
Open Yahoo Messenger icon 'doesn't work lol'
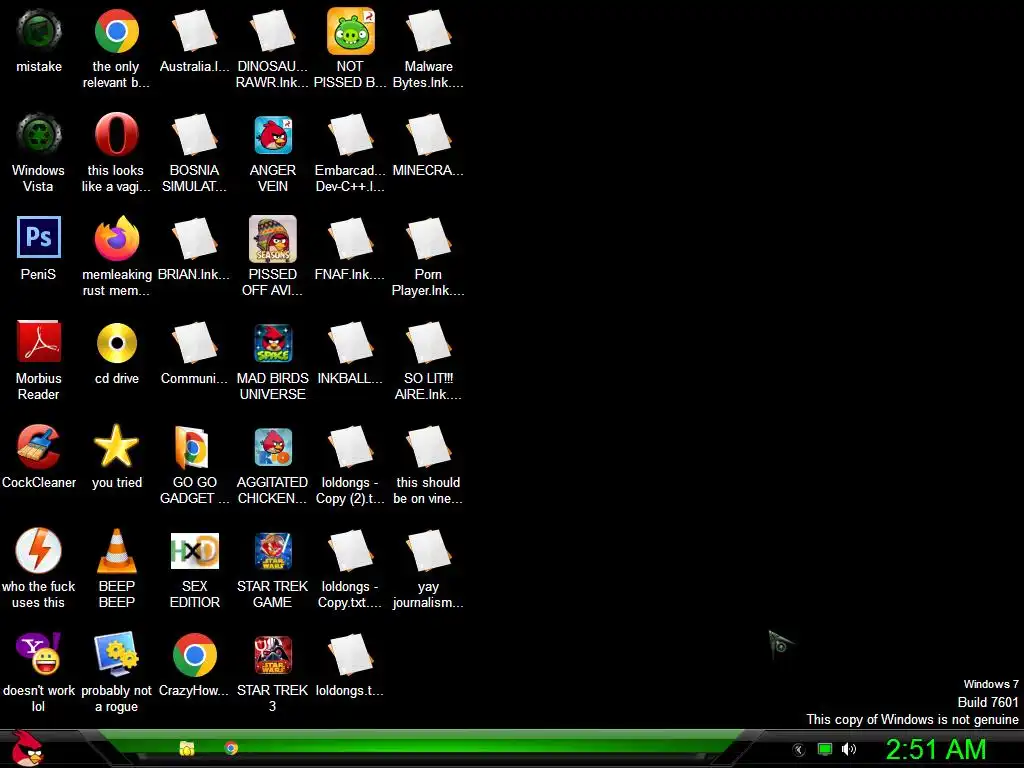[39, 654]
